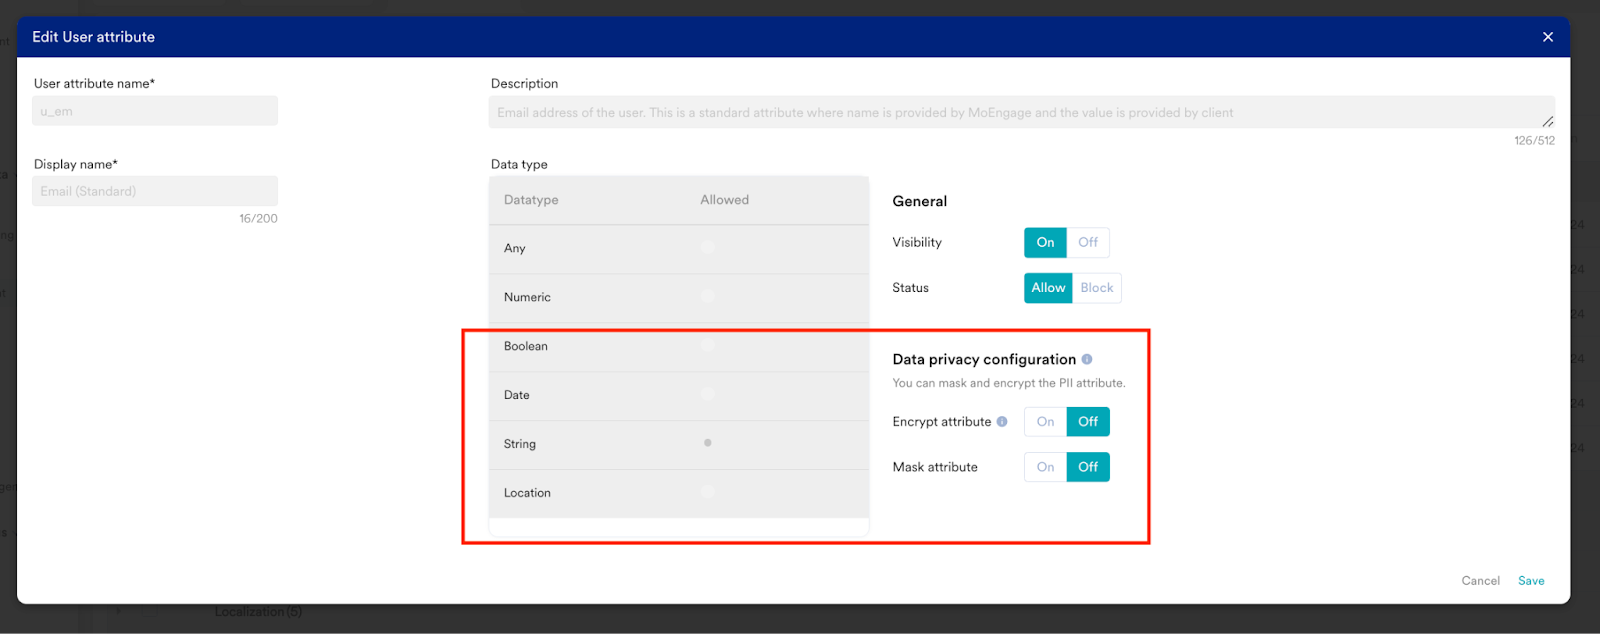Pick the Date datatype radio button

707,394
